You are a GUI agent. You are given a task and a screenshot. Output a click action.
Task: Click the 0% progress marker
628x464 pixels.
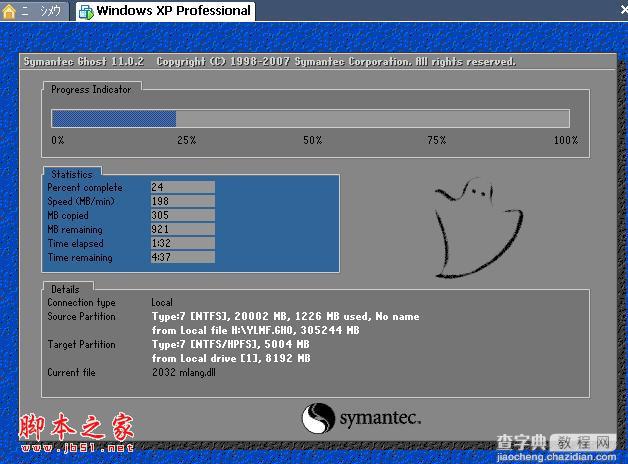tap(58, 140)
